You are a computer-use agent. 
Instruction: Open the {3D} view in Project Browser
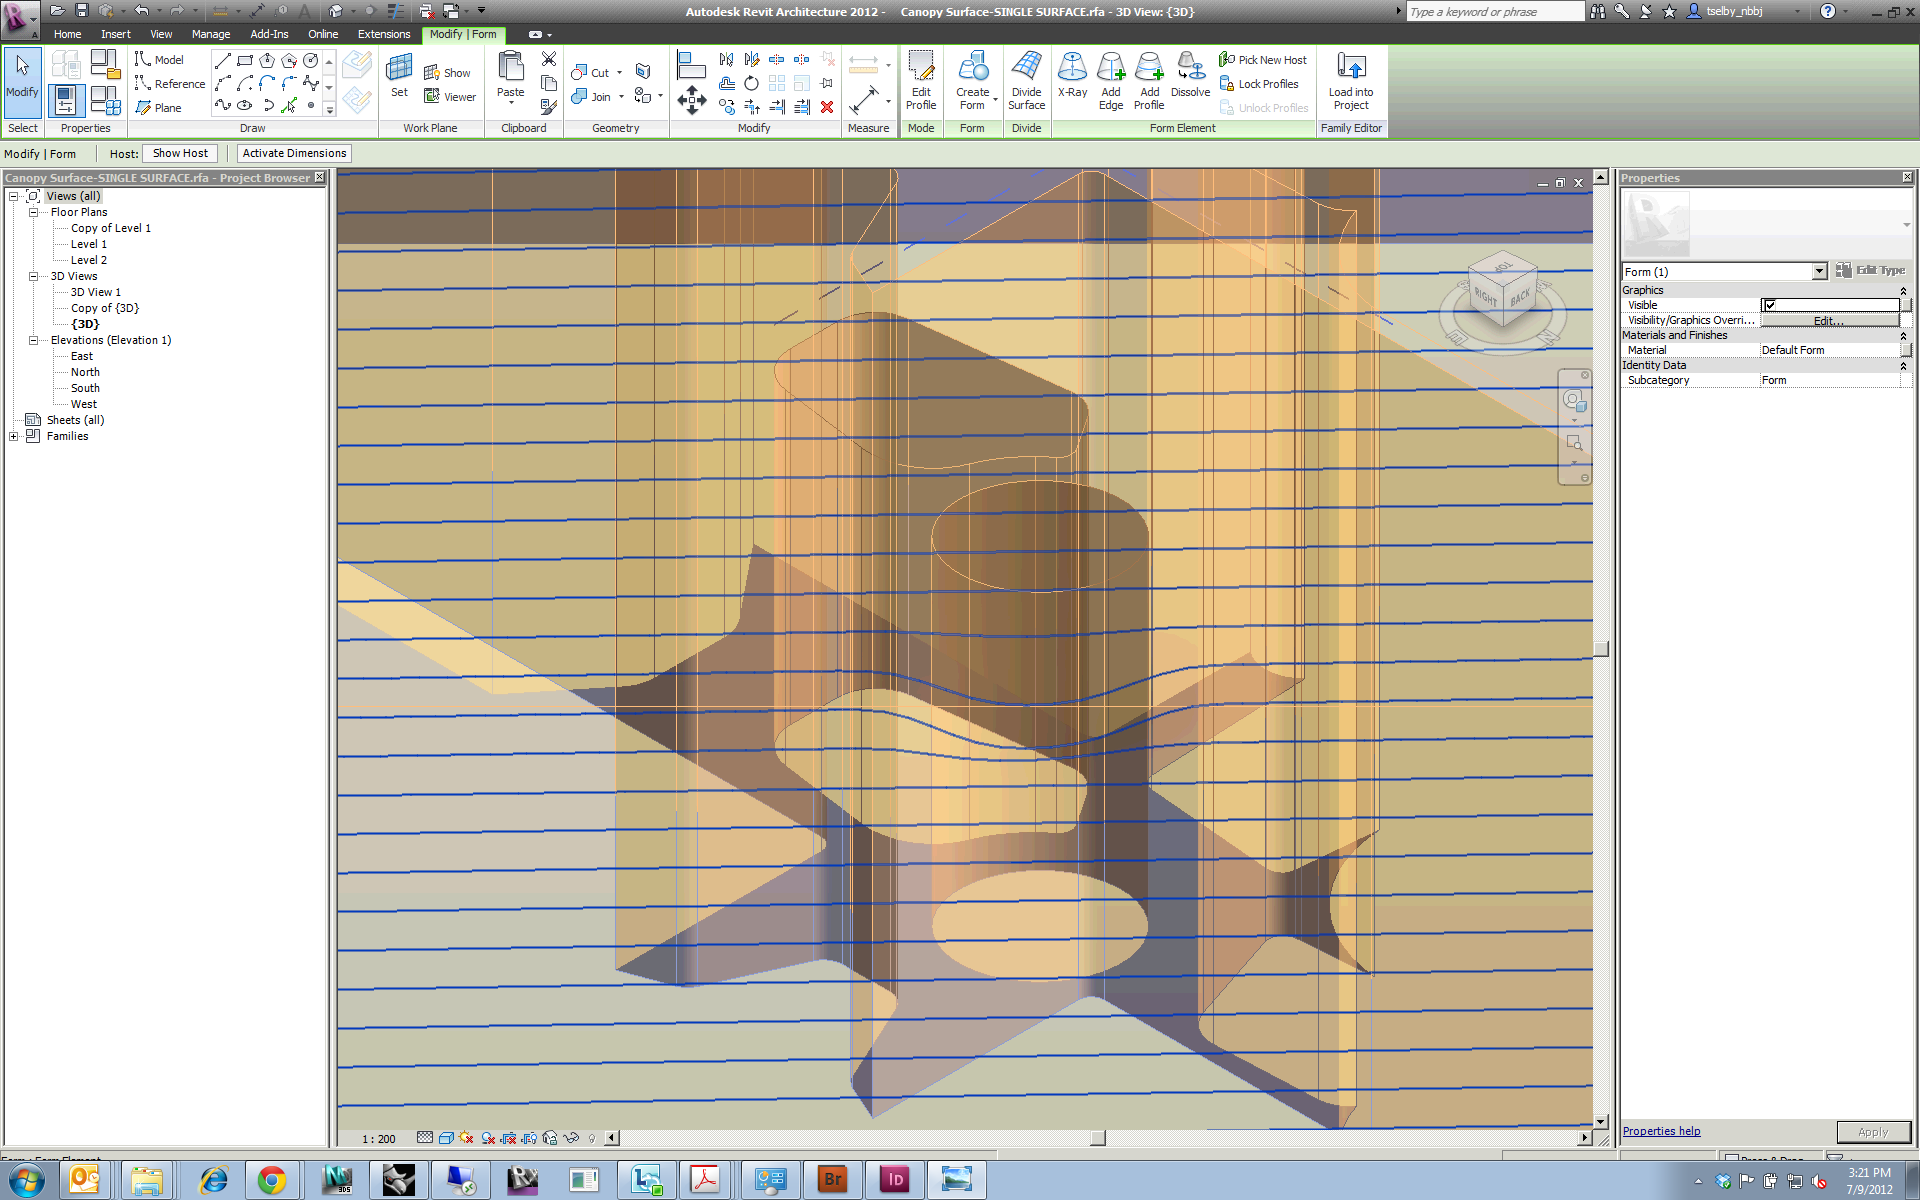(x=85, y=324)
